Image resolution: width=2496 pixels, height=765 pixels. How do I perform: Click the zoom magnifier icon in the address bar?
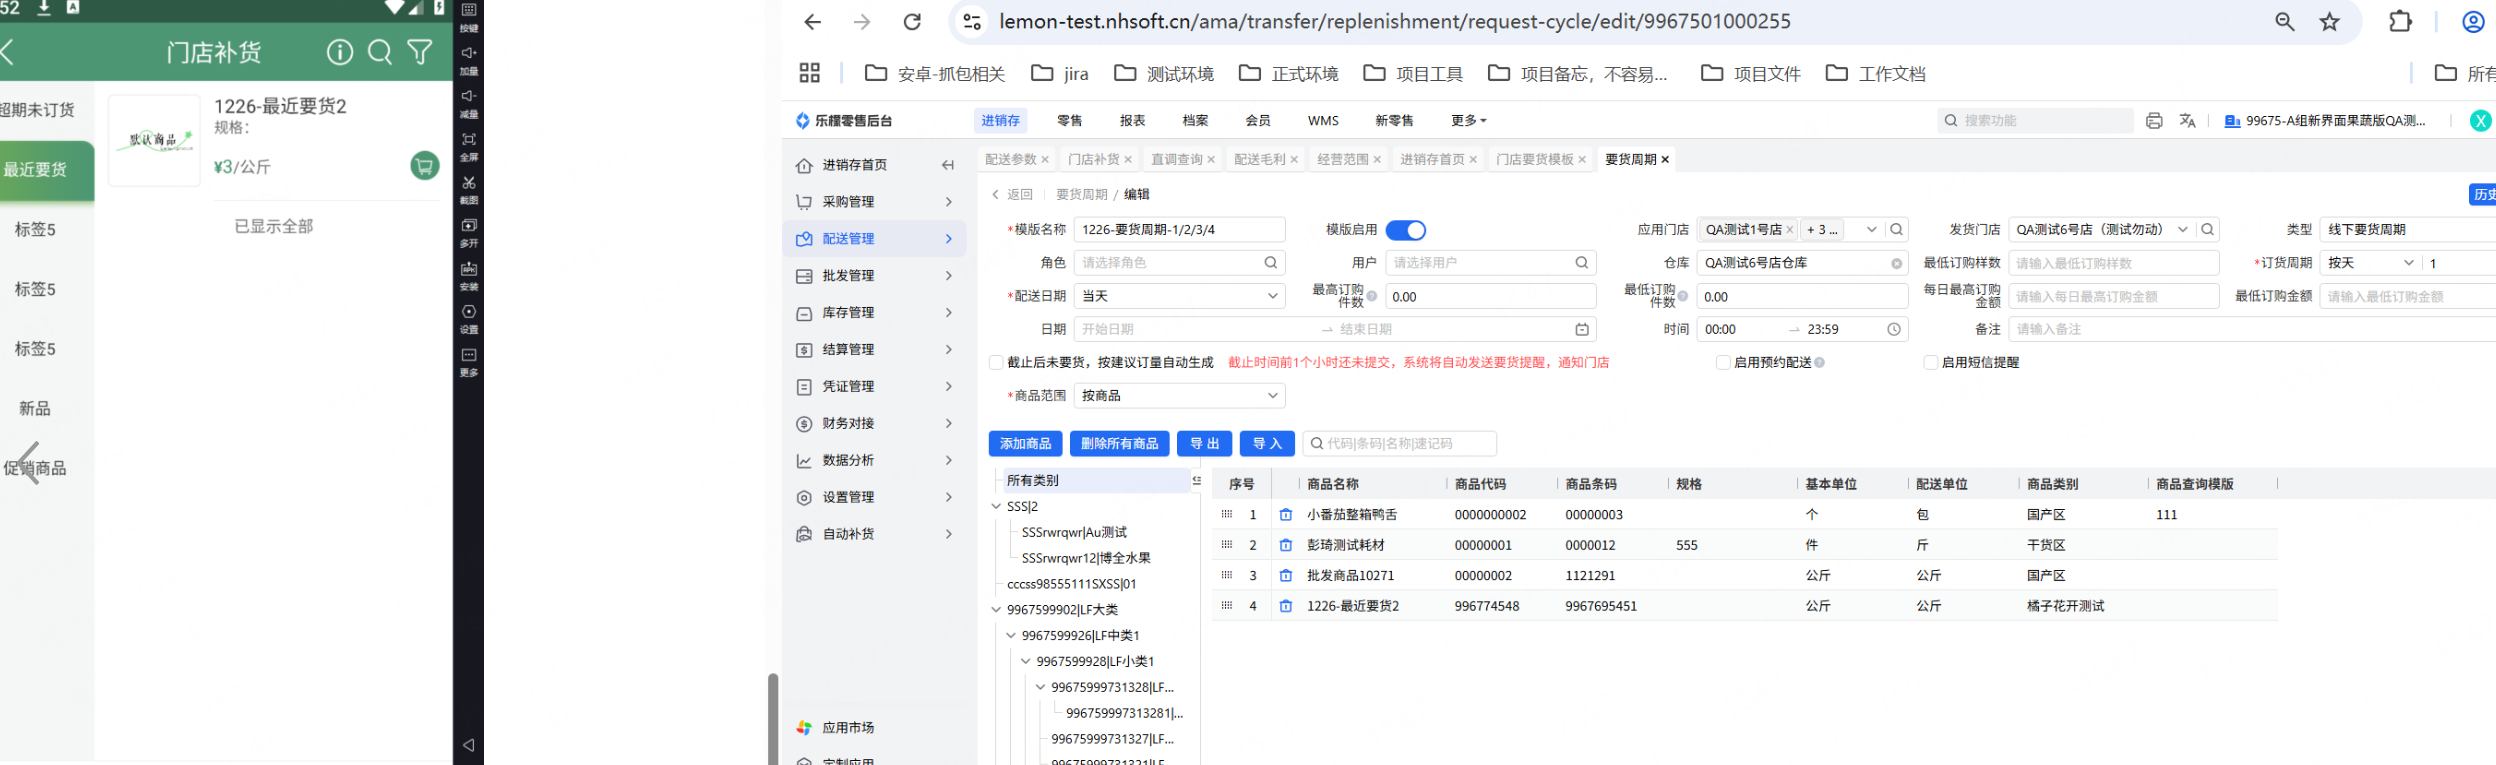[2285, 21]
